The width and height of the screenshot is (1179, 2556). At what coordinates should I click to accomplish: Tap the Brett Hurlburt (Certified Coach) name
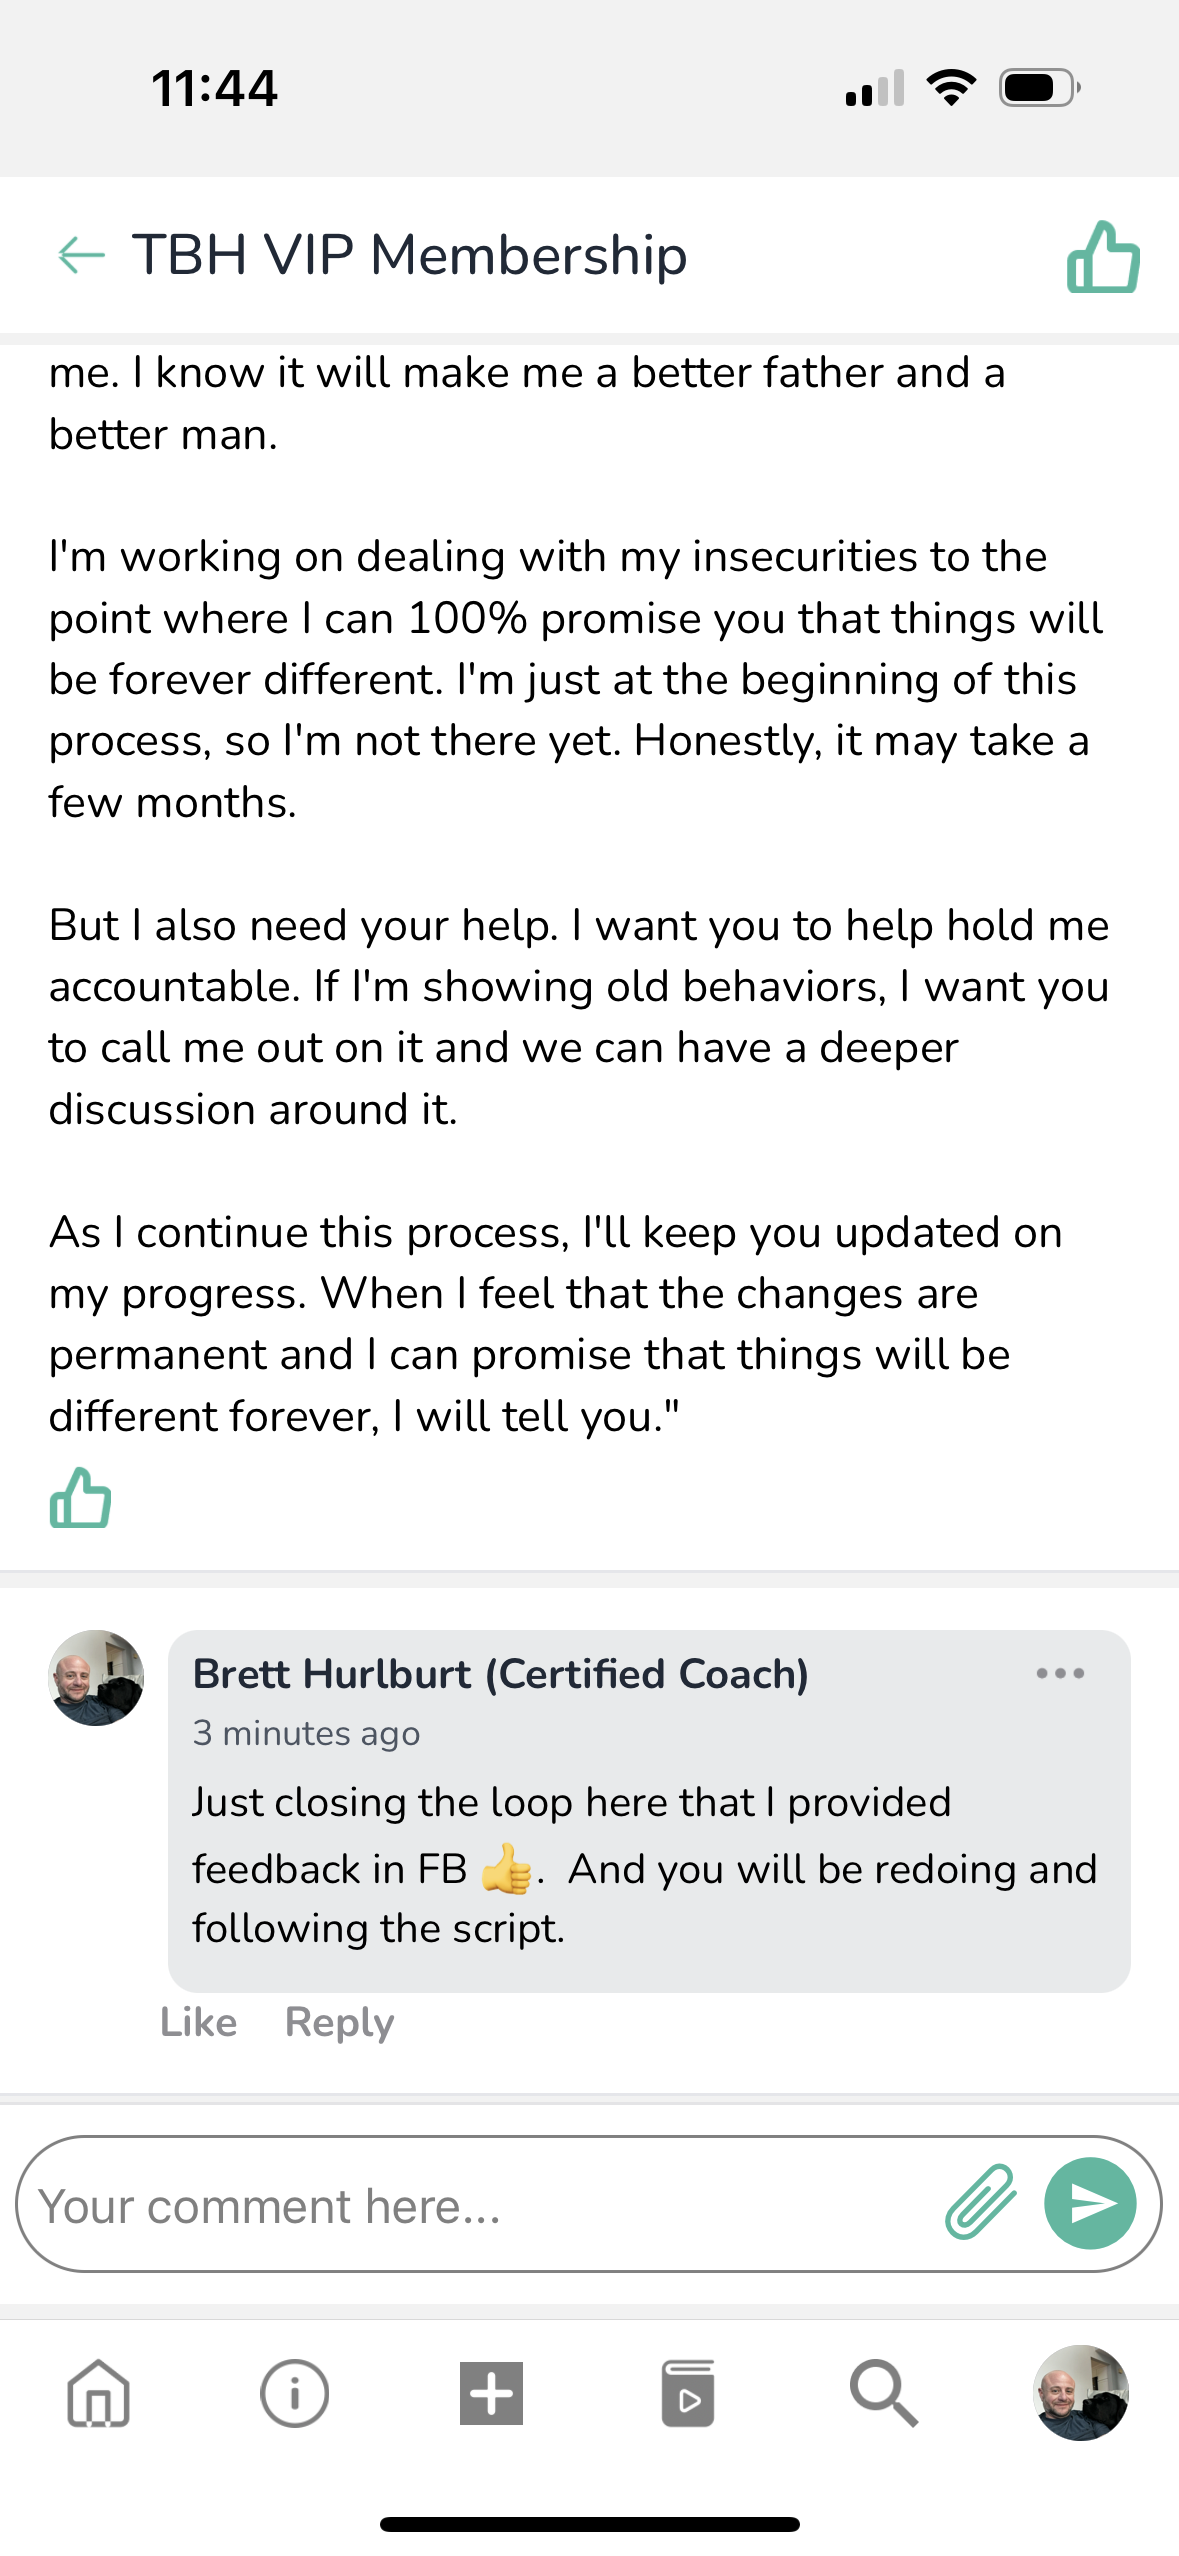point(500,1674)
